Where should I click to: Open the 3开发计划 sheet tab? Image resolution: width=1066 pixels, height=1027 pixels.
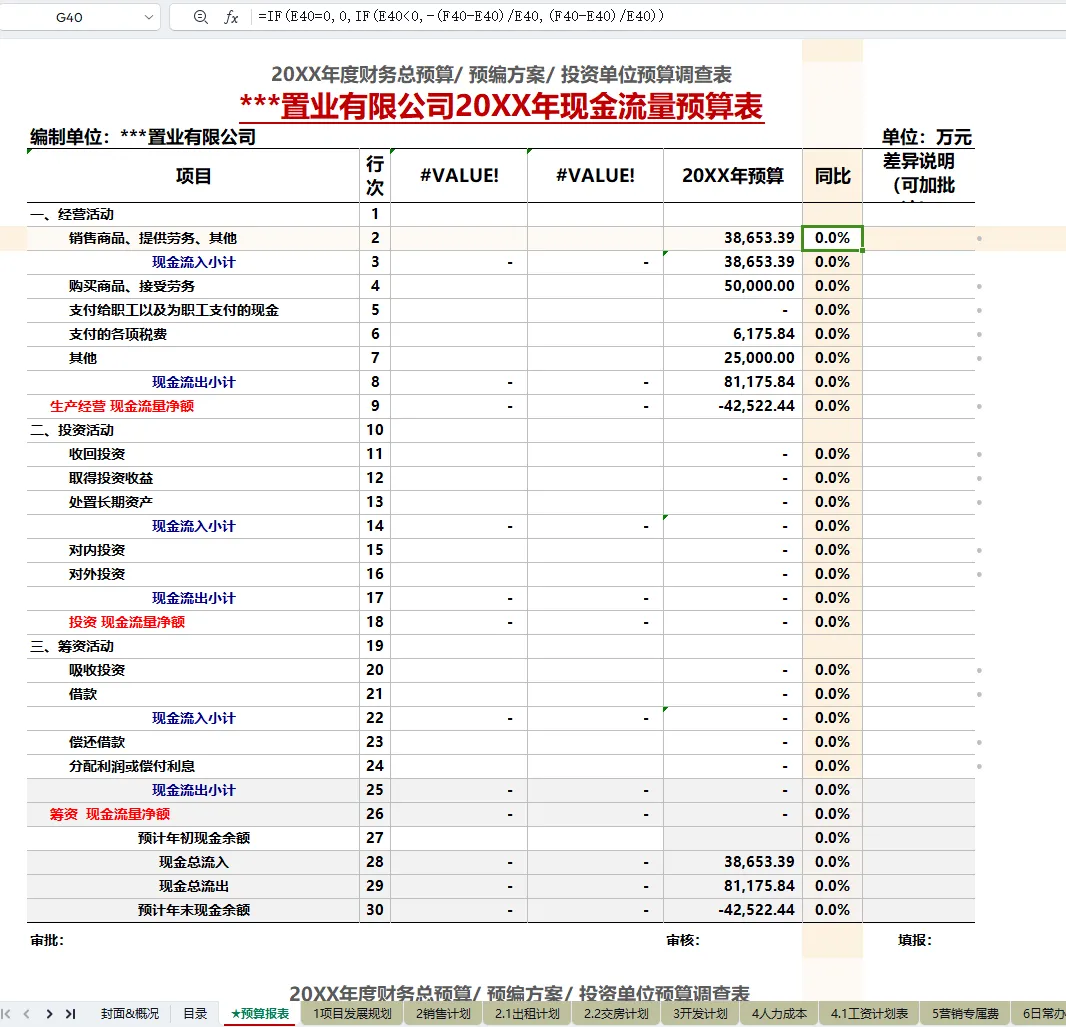click(700, 1013)
